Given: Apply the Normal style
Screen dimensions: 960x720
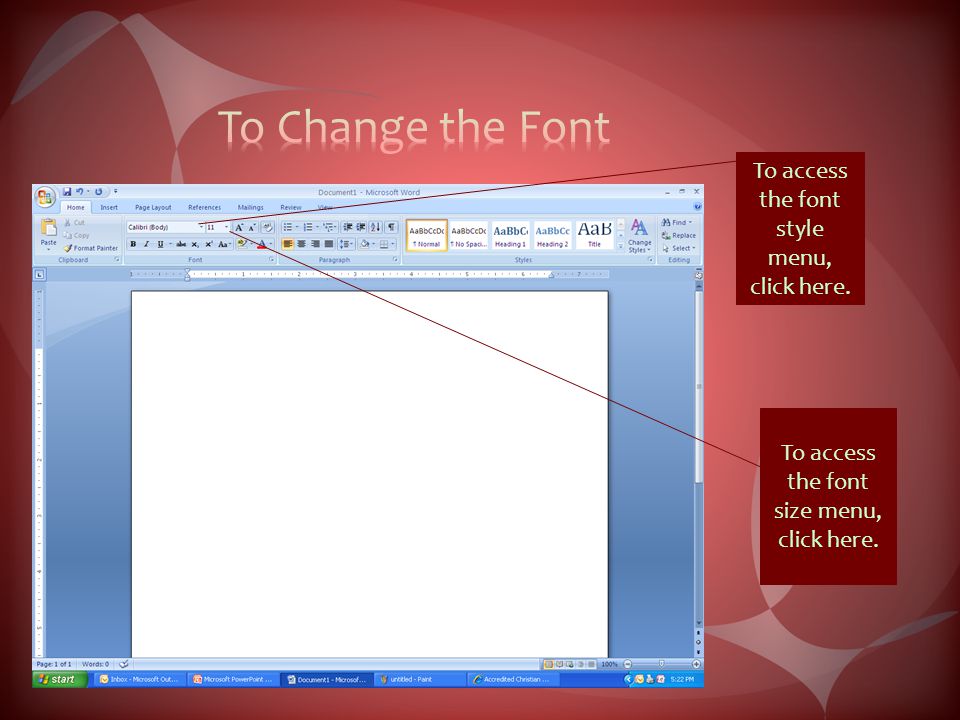Looking at the screenshot, I should click(x=427, y=235).
